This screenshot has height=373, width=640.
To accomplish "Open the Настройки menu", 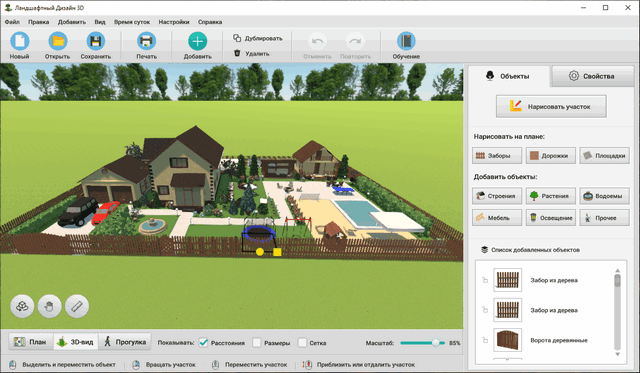I will 174,22.
